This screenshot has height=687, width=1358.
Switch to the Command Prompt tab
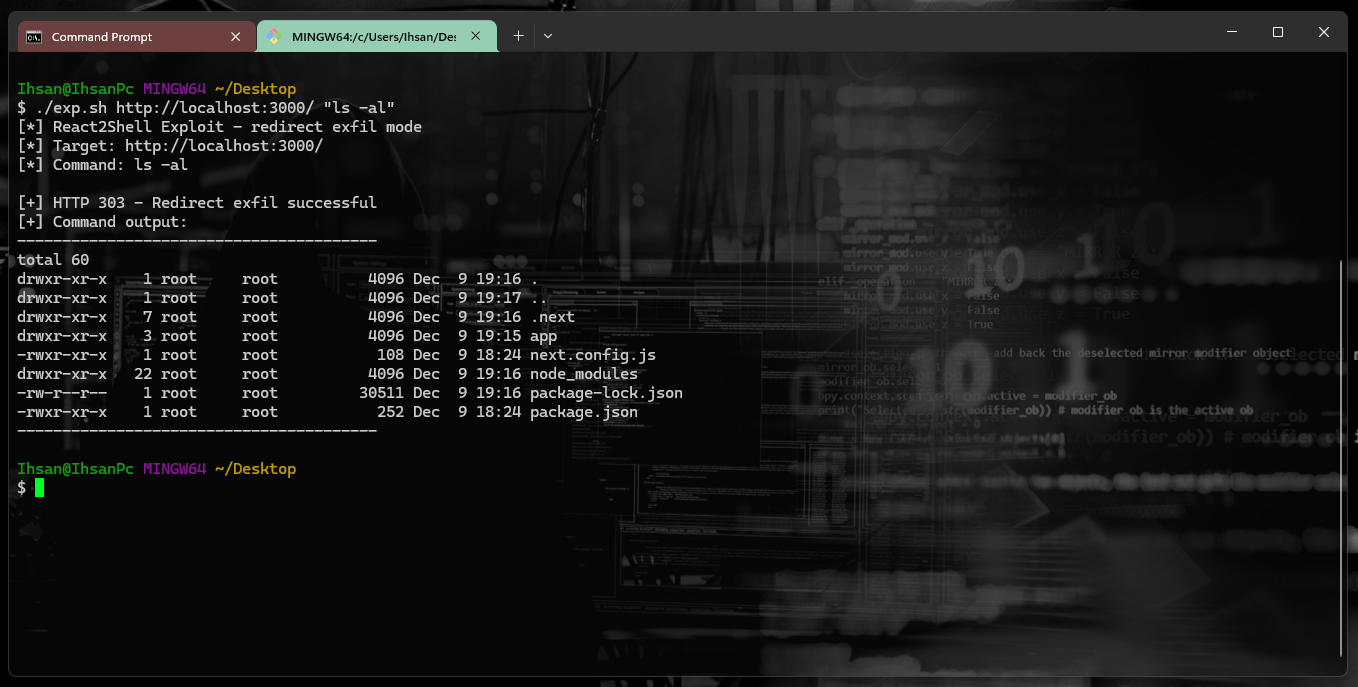pyautogui.click(x=135, y=37)
